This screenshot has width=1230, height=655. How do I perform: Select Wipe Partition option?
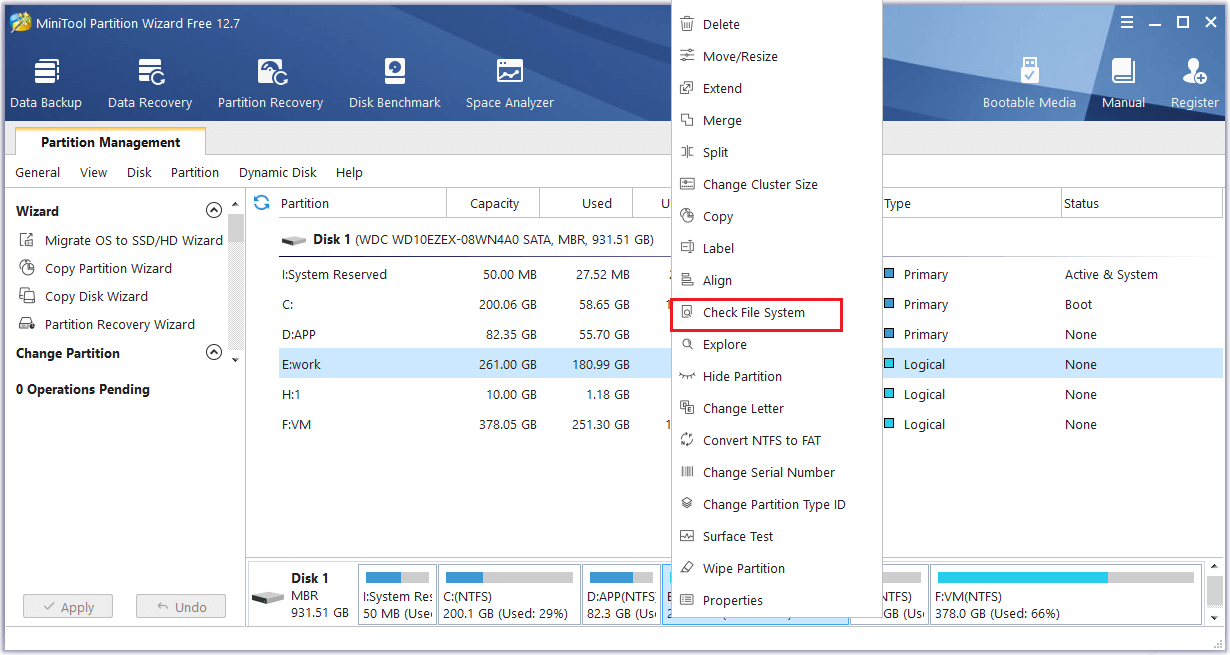[x=776, y=568]
